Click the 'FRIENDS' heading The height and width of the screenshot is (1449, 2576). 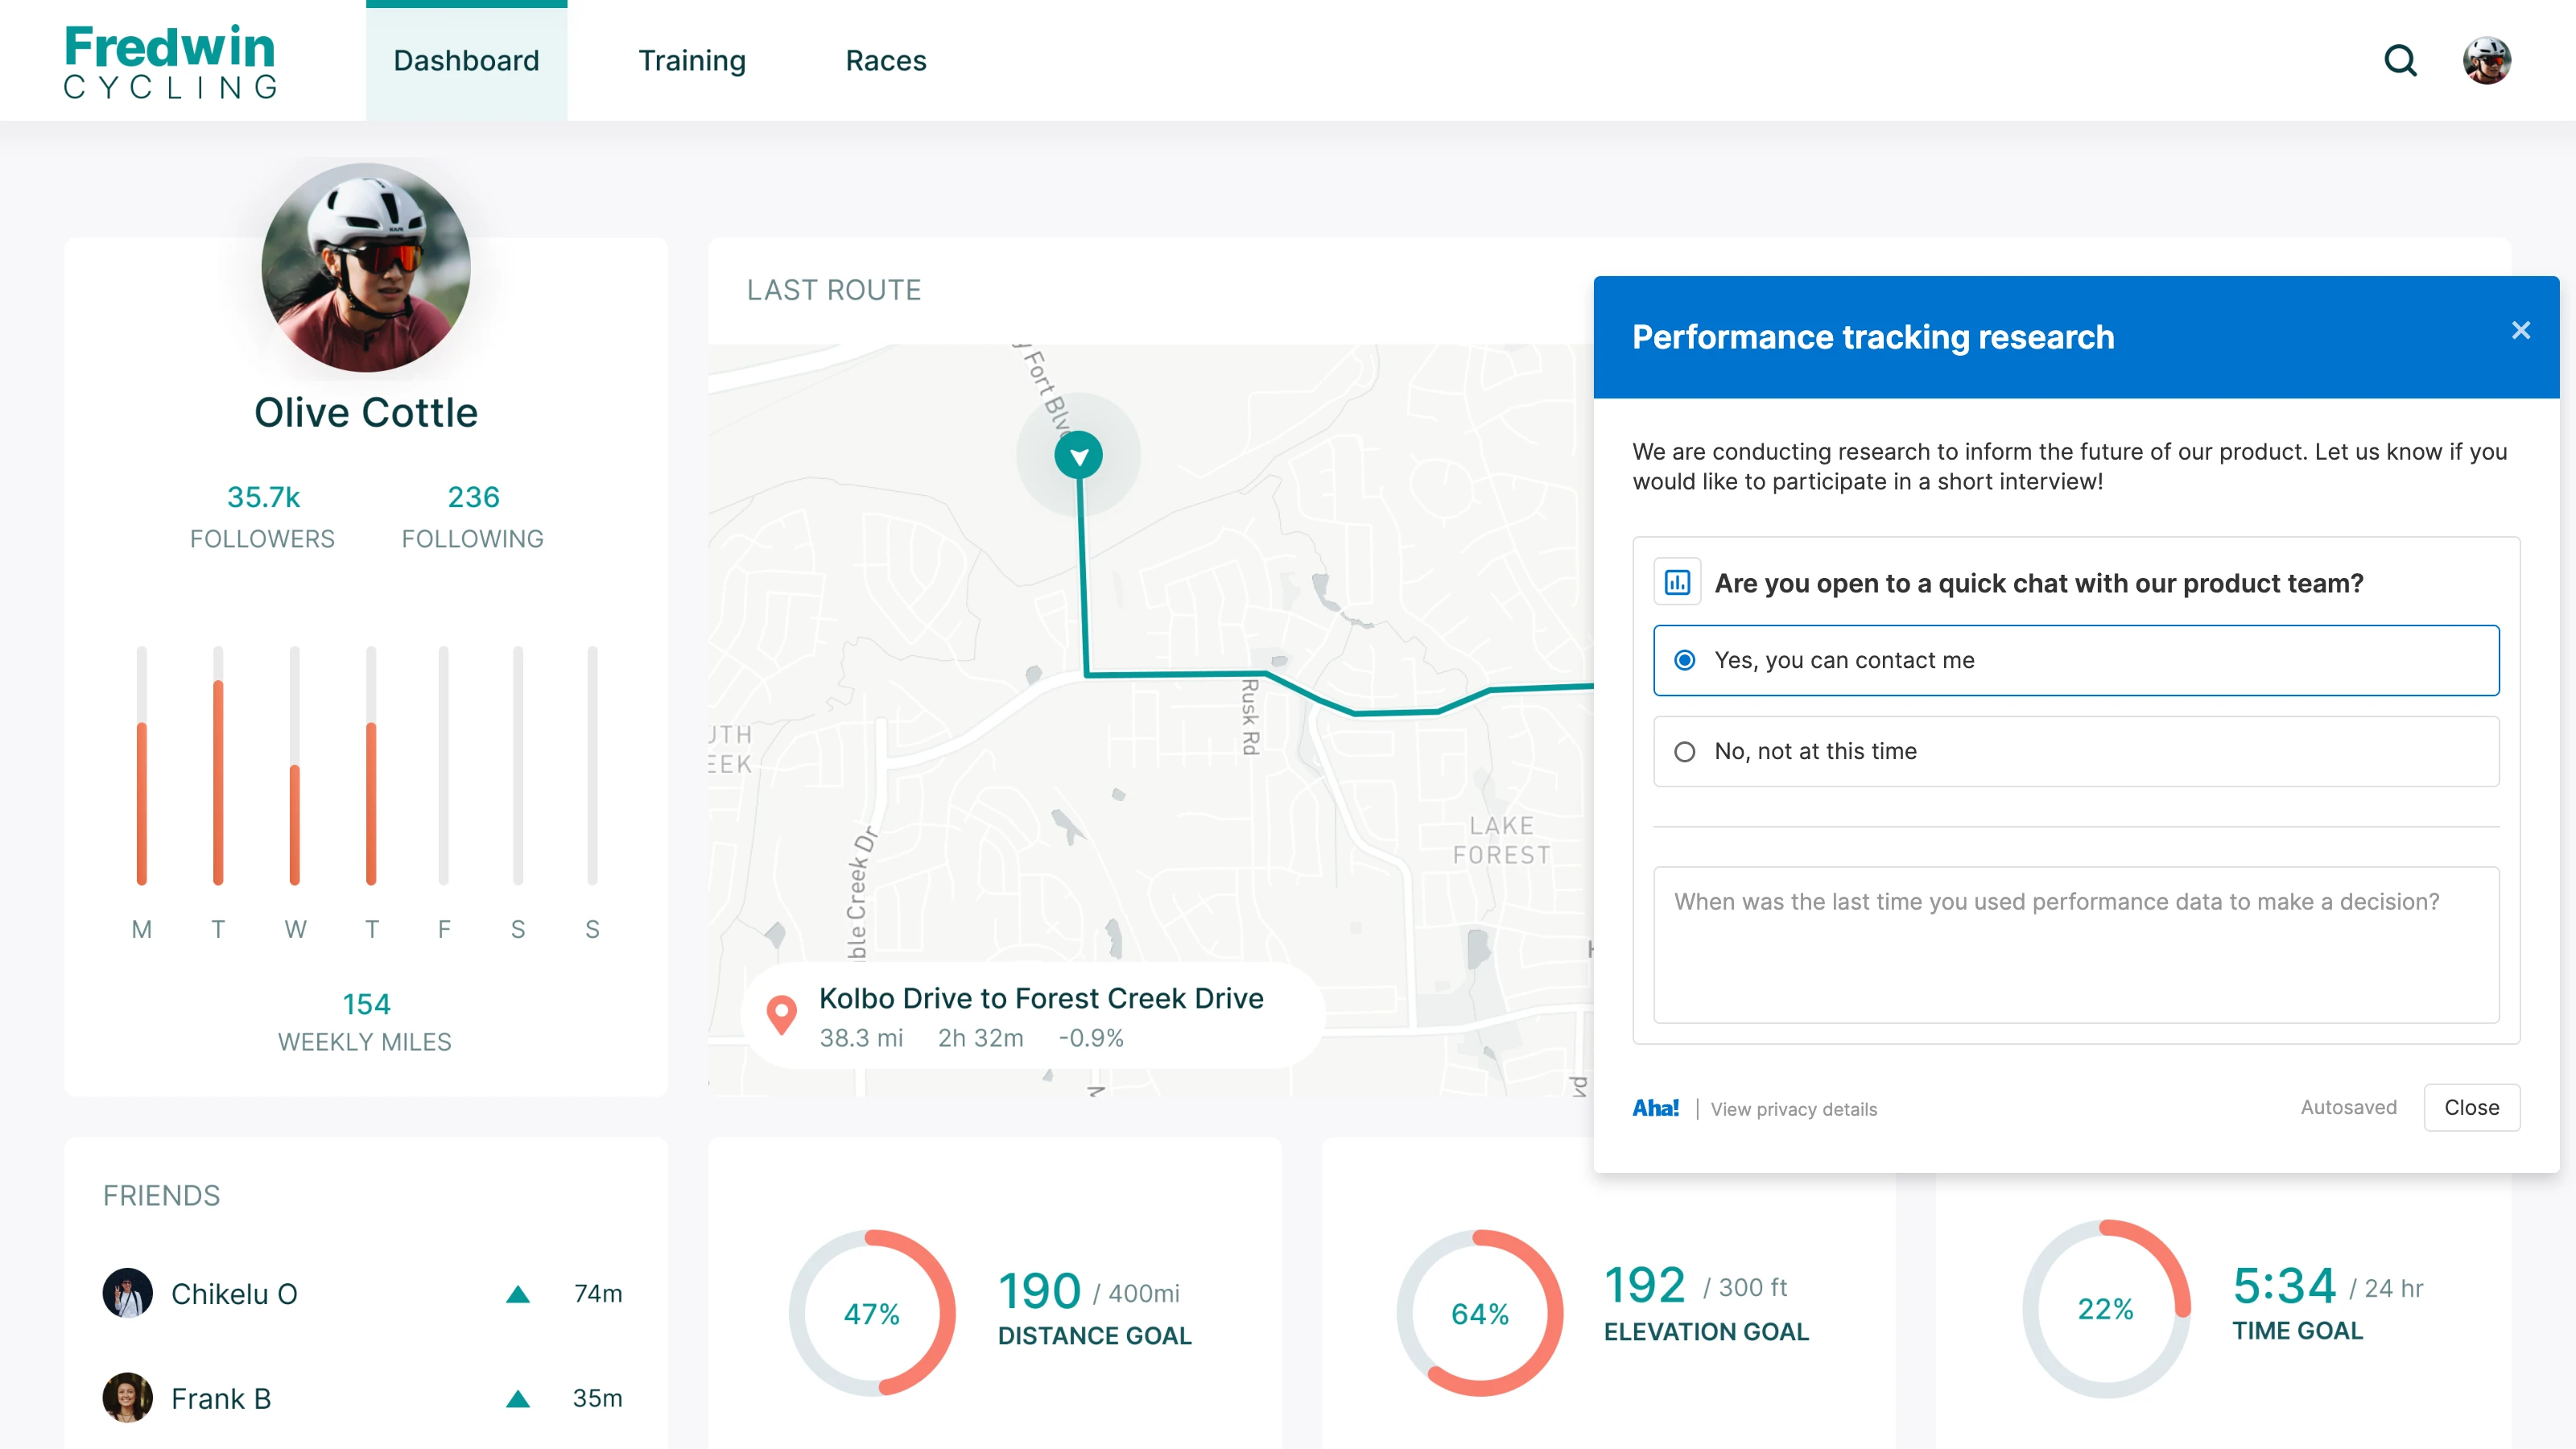[161, 1195]
